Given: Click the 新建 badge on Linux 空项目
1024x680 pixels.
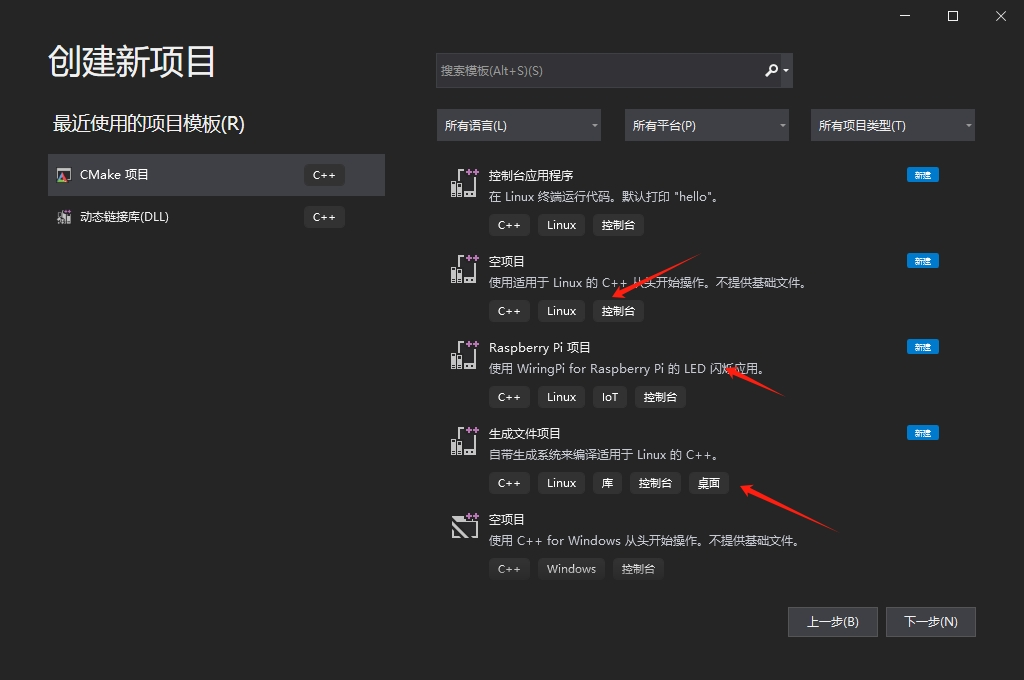Looking at the screenshot, I should [923, 261].
